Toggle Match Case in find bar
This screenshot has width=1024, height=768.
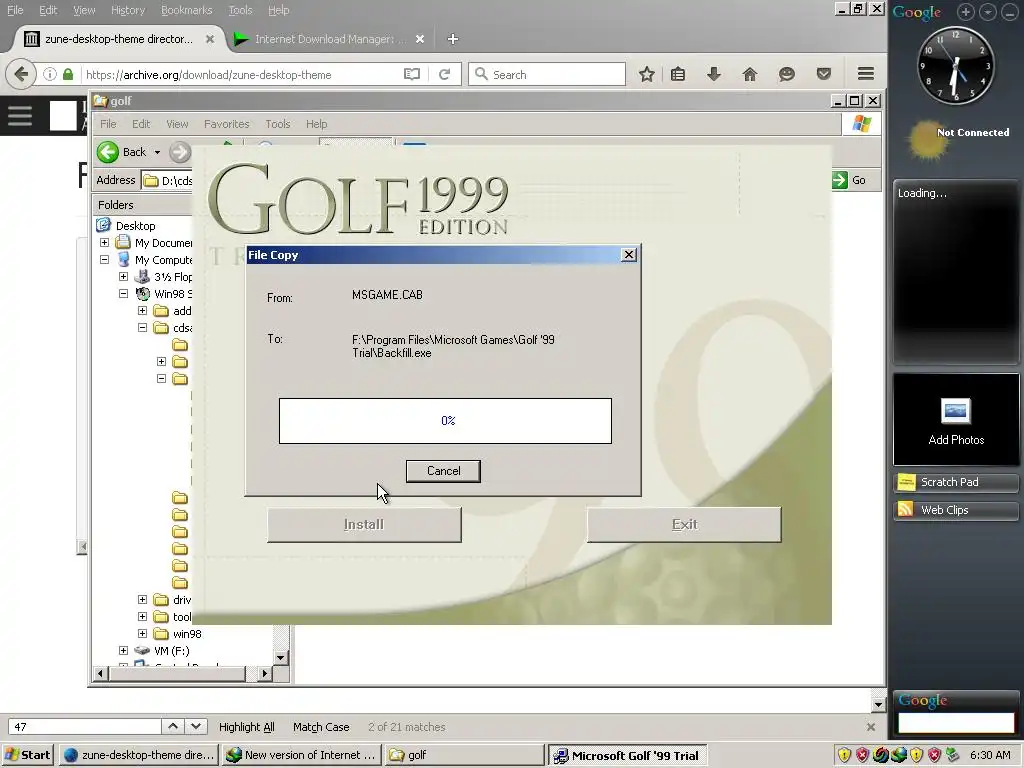[x=321, y=727]
